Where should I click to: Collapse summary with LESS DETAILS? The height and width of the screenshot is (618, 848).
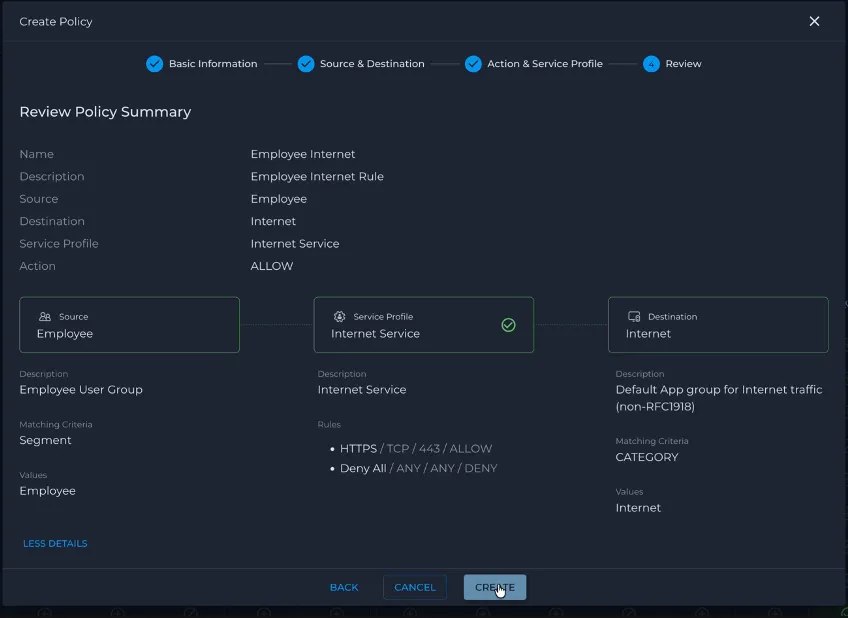[55, 543]
